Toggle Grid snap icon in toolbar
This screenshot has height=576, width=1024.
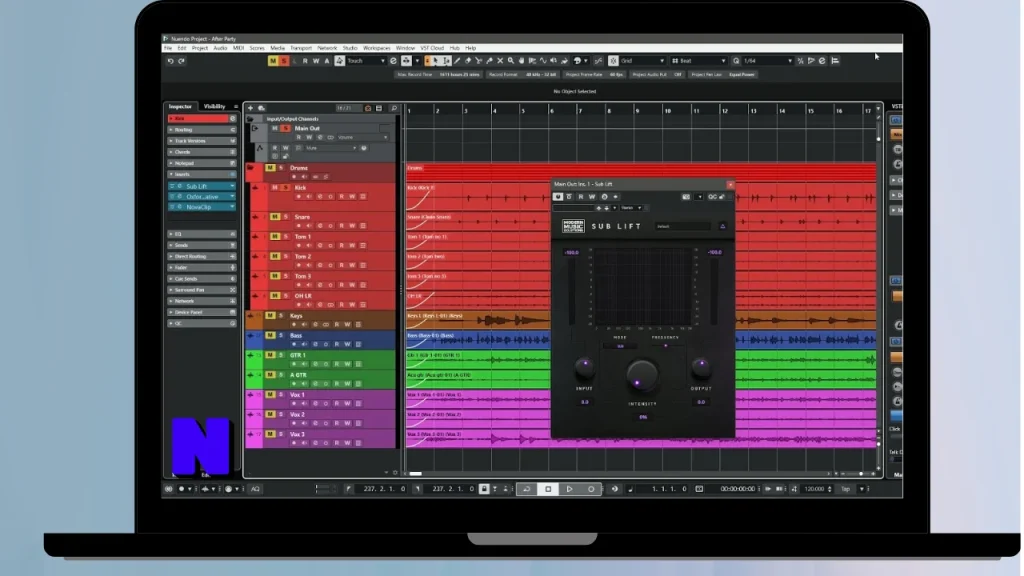pyautogui.click(x=613, y=61)
